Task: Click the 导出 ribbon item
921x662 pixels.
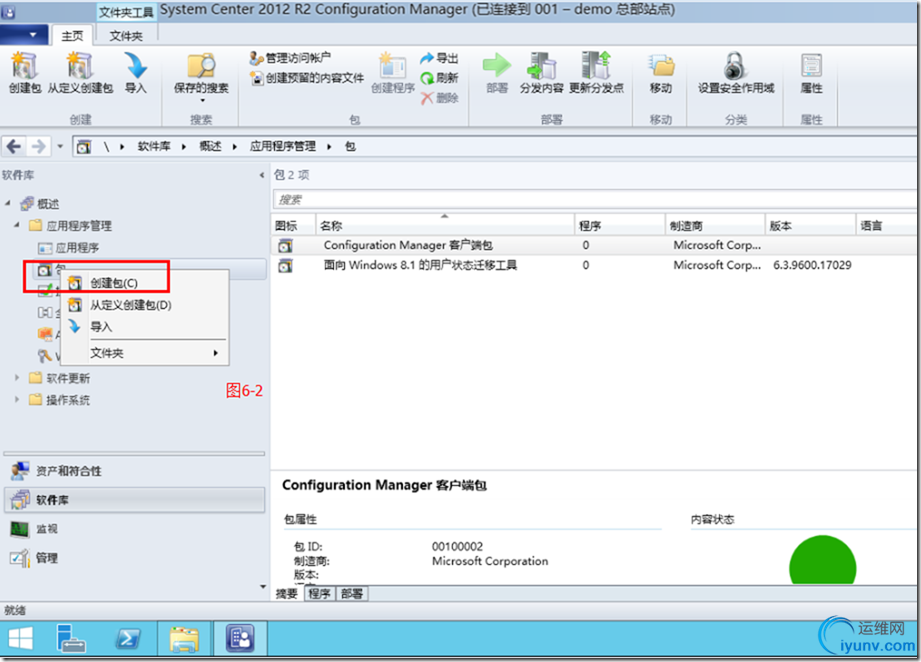Action: (439, 58)
